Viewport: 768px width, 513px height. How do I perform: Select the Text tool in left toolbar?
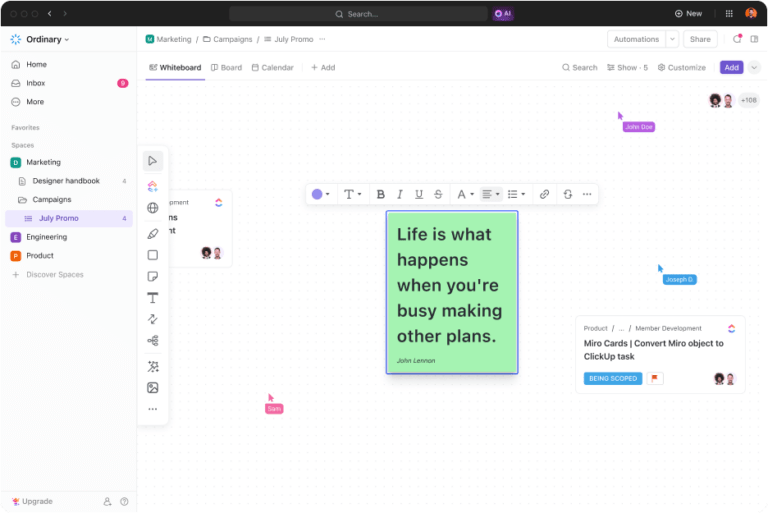(152, 298)
